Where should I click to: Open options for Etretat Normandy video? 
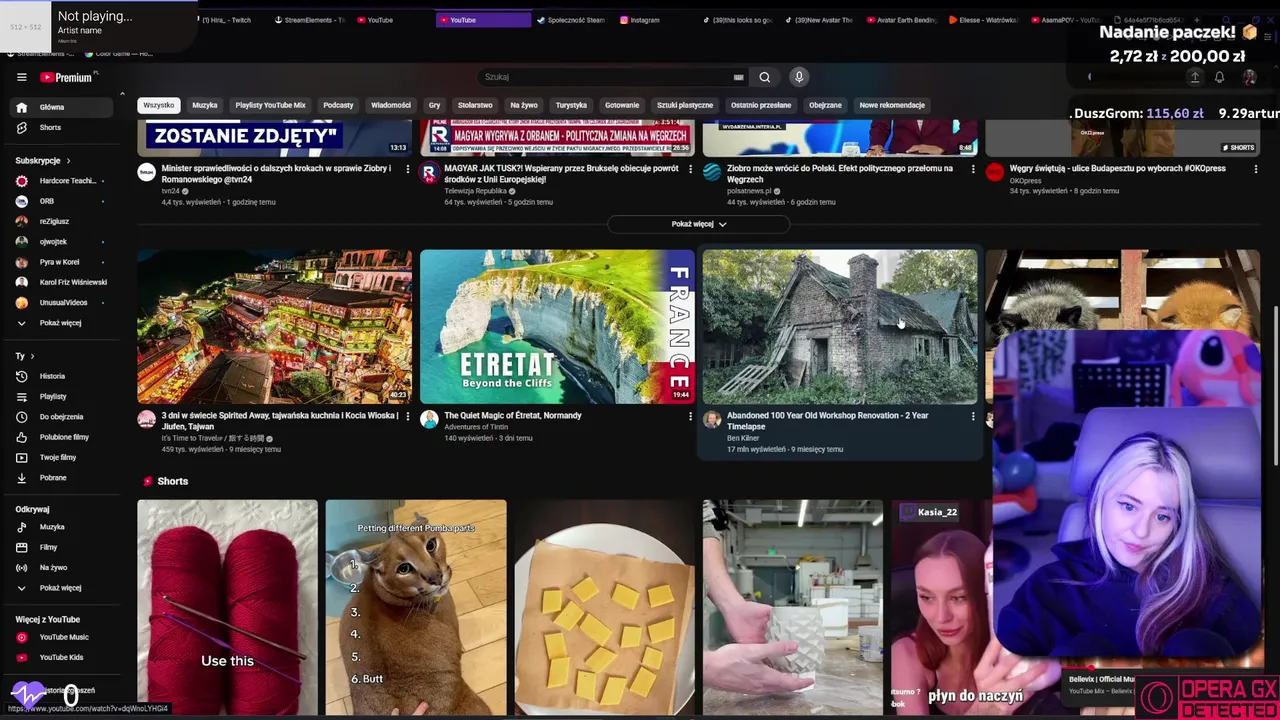point(690,416)
